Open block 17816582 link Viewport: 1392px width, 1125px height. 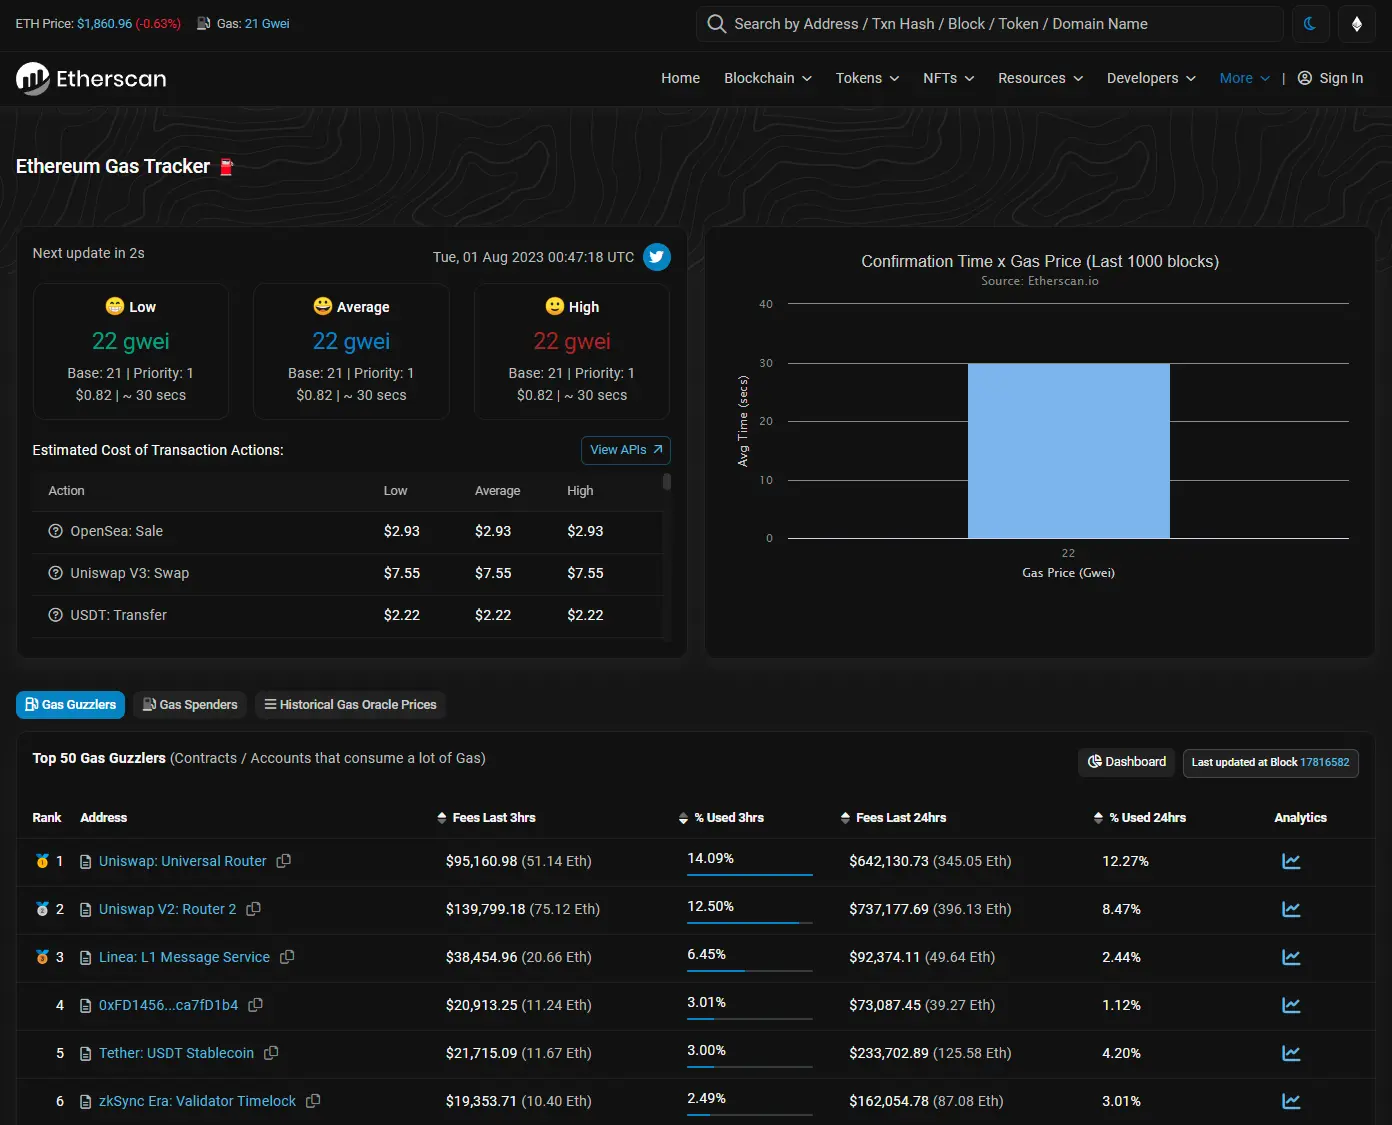(1325, 762)
